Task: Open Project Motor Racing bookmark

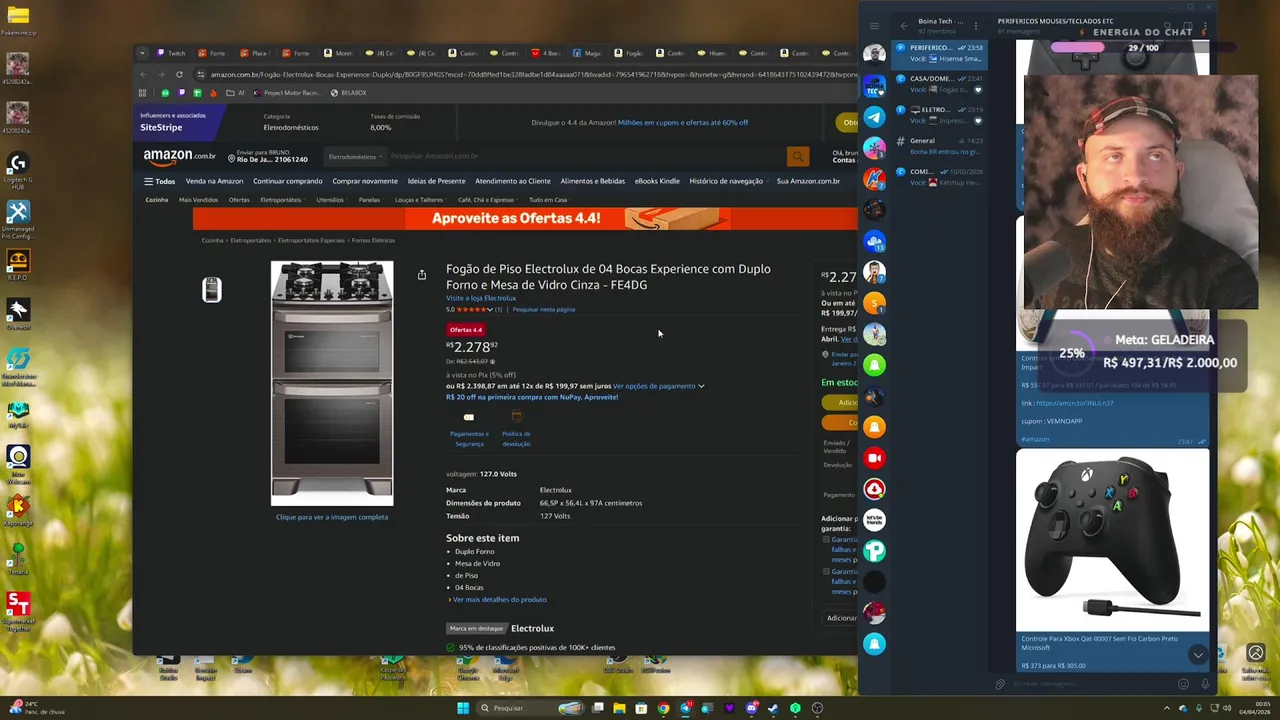Action: click(287, 93)
